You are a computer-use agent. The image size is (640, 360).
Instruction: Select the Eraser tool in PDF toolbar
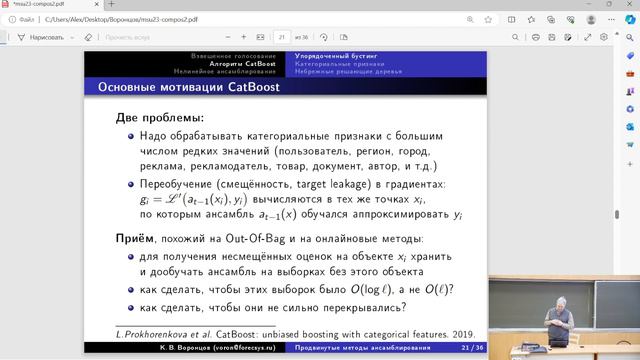point(88,37)
